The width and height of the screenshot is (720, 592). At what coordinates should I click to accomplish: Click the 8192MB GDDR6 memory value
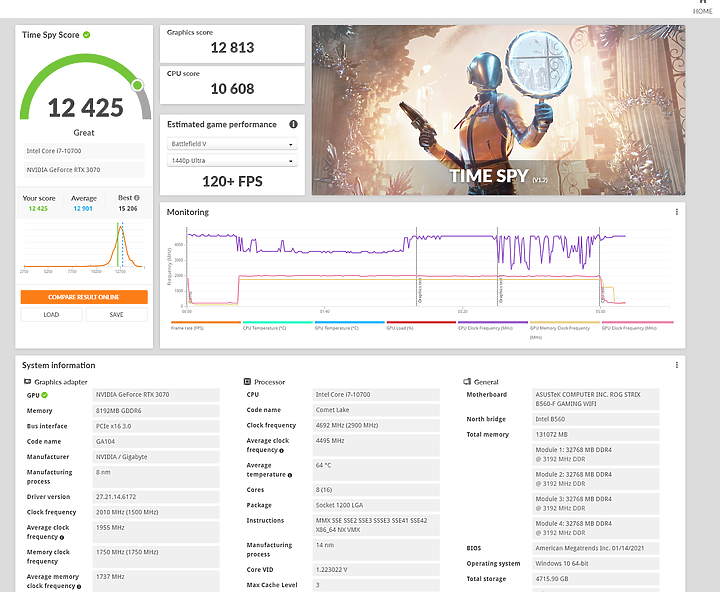tap(156, 411)
